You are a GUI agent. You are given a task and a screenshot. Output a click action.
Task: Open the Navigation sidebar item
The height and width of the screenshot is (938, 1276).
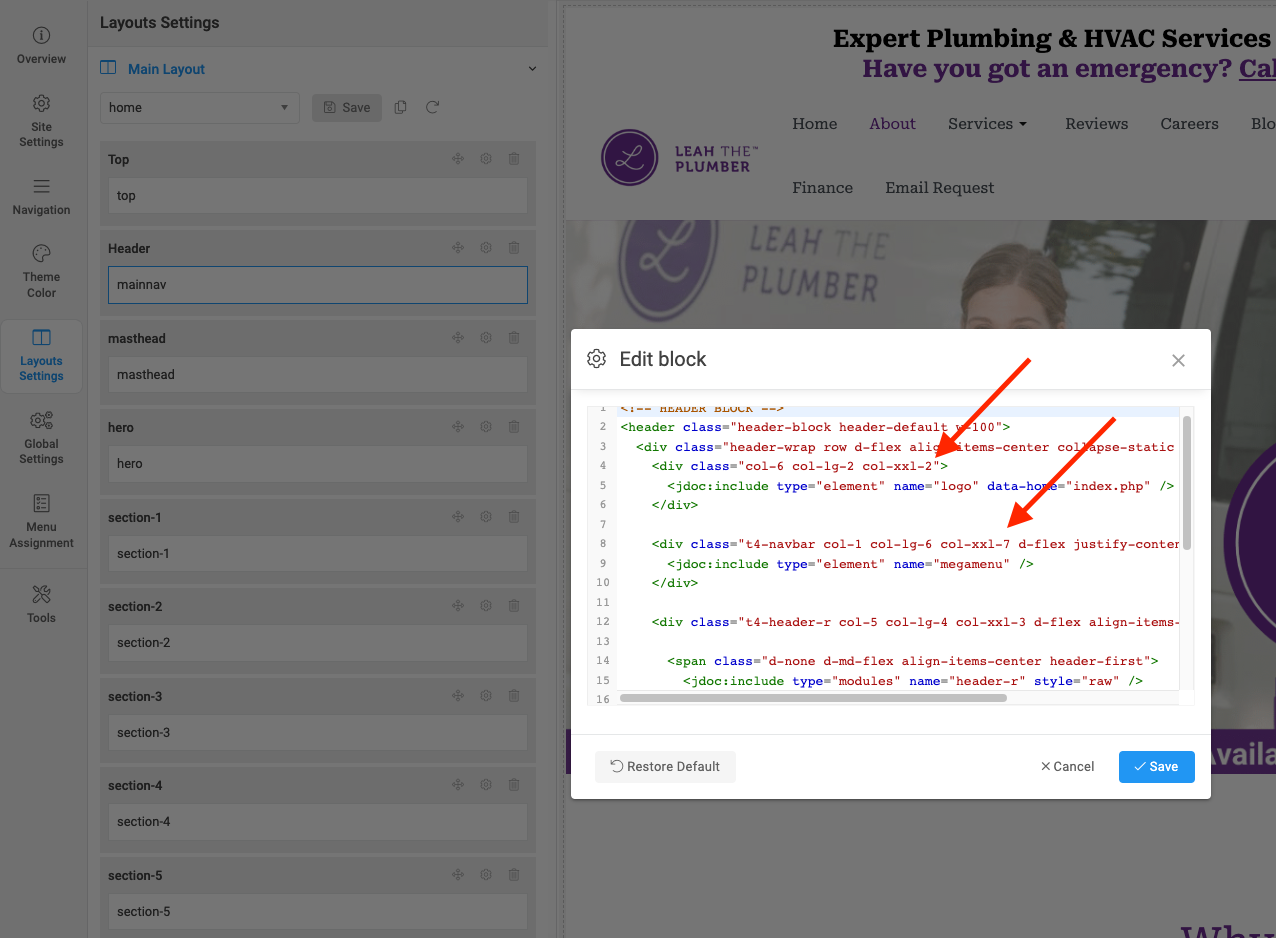pyautogui.click(x=41, y=196)
